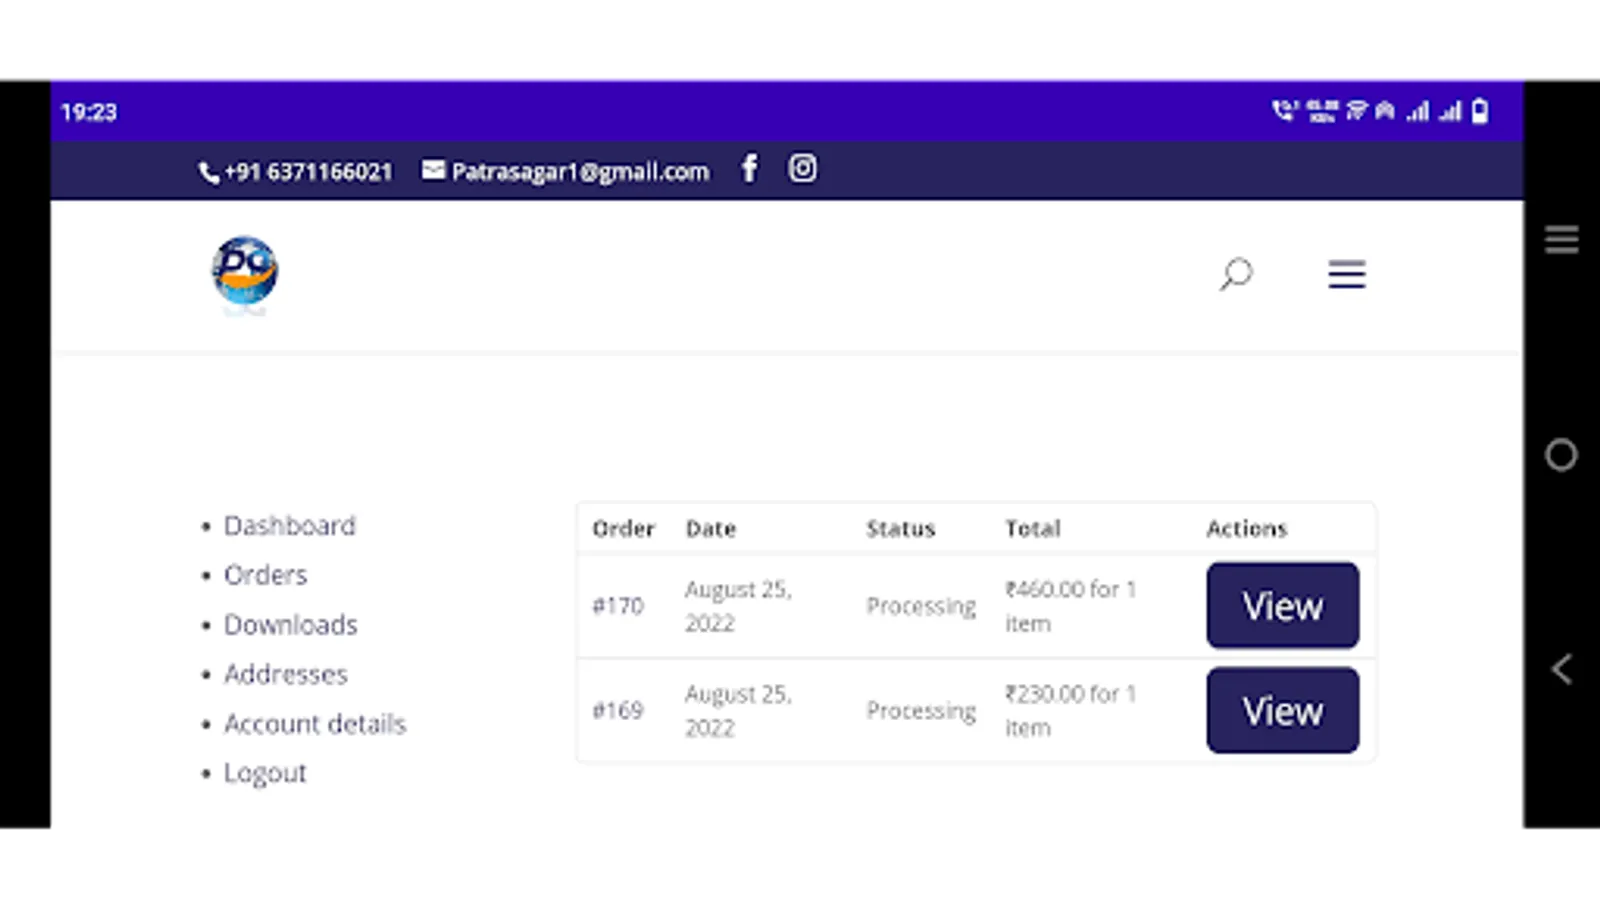1600x900 pixels.
Task: Open the Orders section
Action: coord(265,575)
